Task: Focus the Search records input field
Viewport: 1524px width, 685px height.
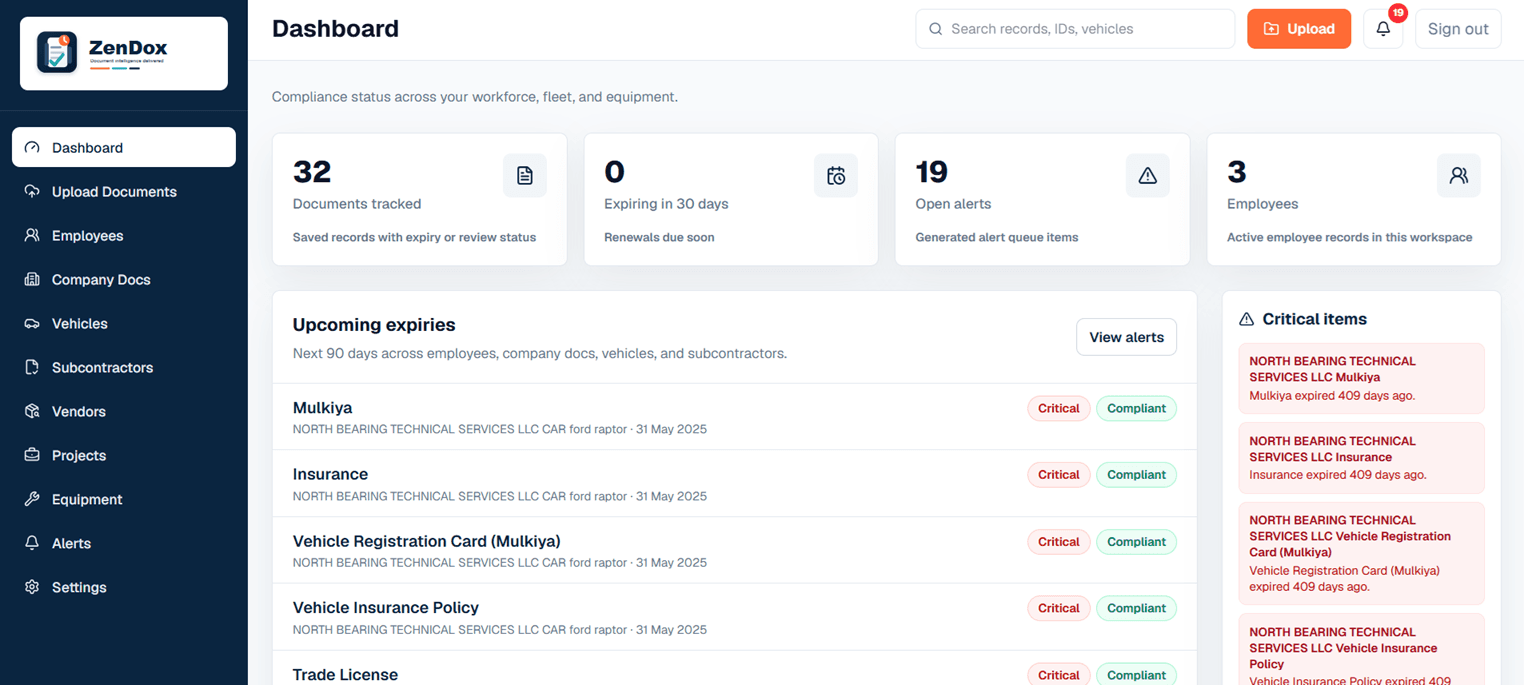Action: click(1075, 29)
